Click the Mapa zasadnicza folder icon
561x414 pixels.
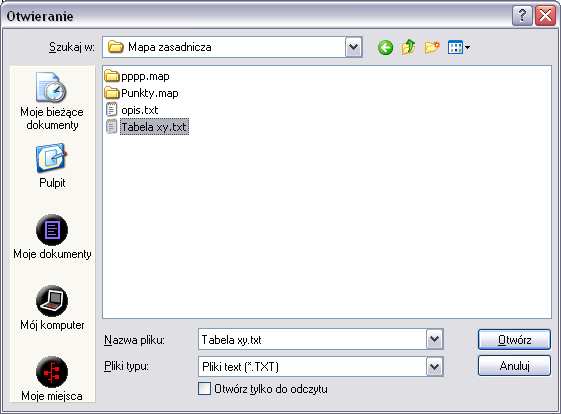pyautogui.click(x=116, y=47)
